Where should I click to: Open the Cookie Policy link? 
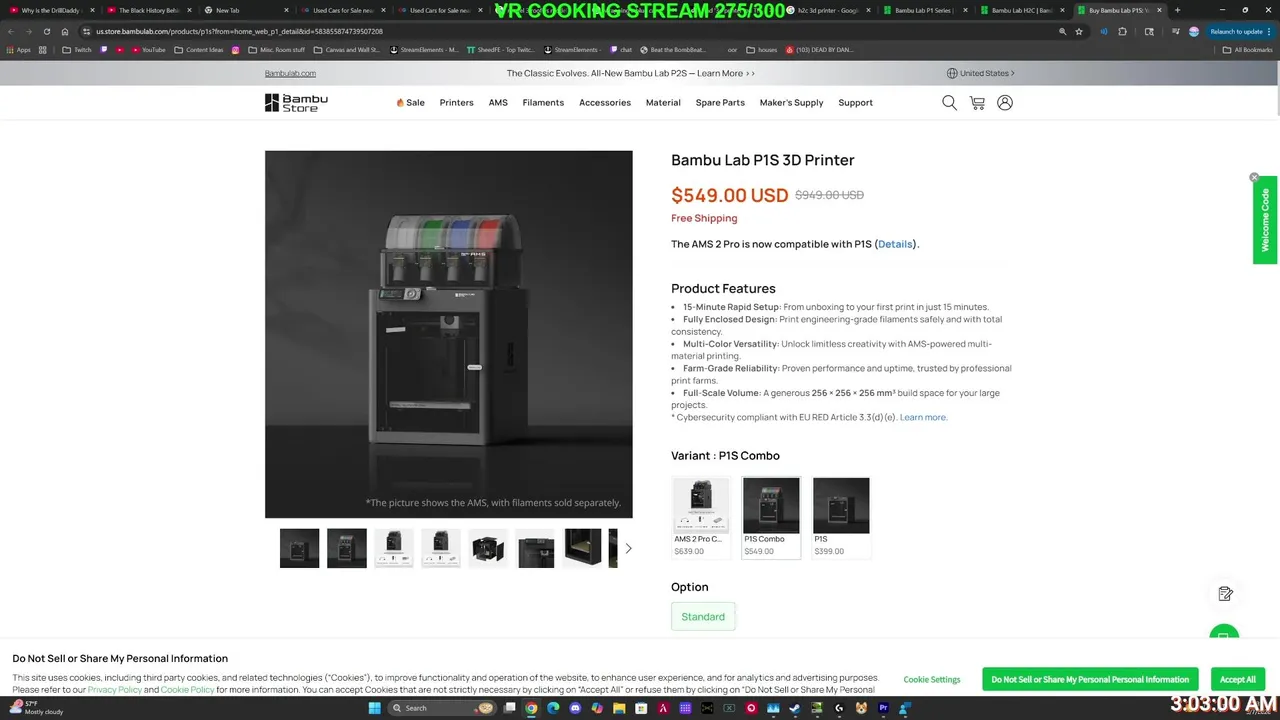(187, 690)
